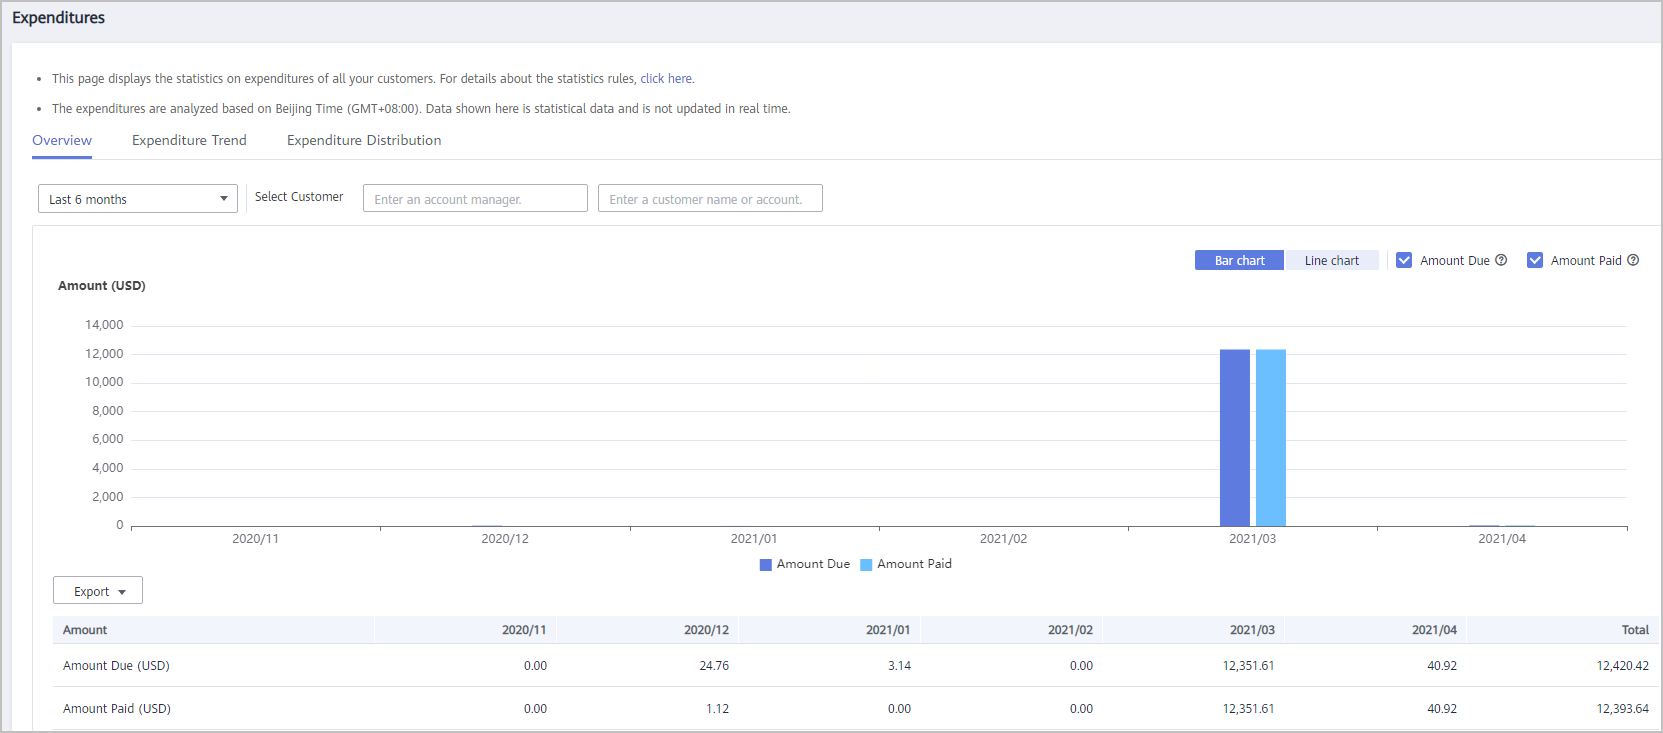Screen dimensions: 1663x733
Task: Click the time range dropdown arrow
Action: 224,199
